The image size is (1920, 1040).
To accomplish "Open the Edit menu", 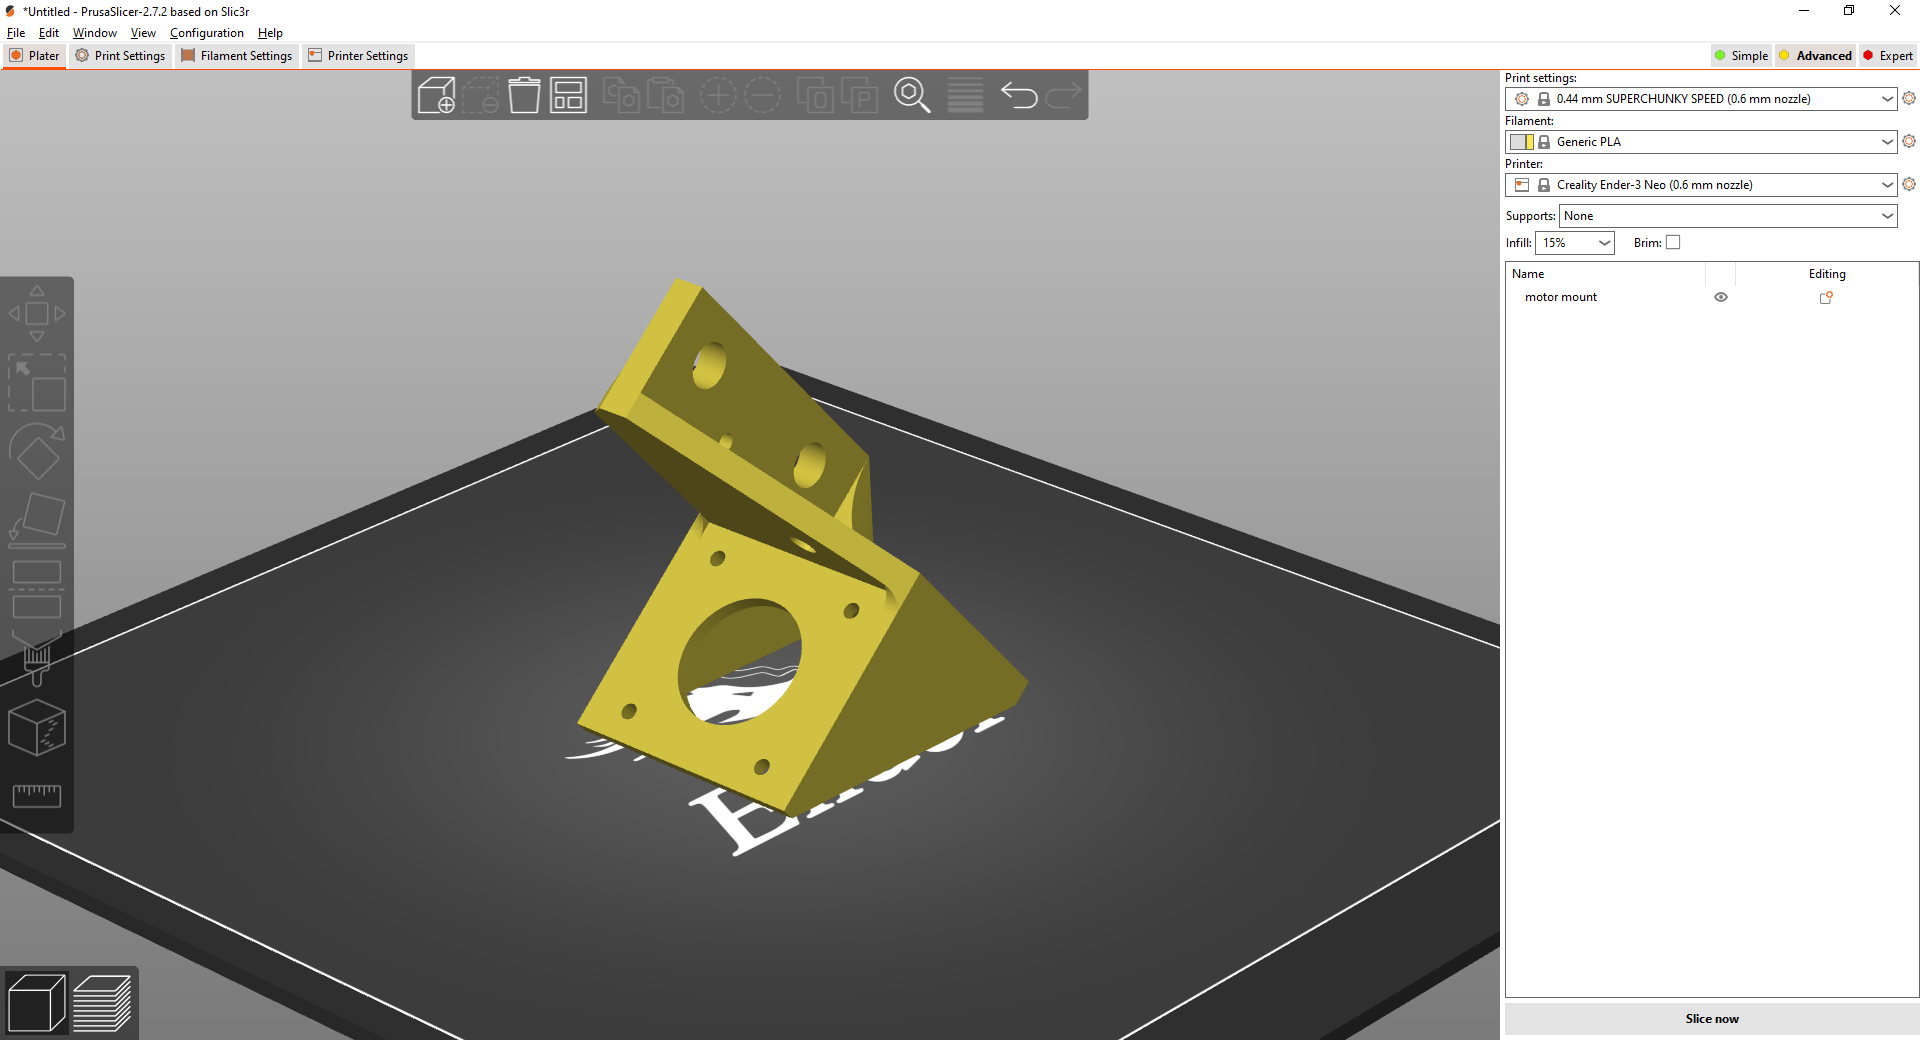I will [49, 33].
